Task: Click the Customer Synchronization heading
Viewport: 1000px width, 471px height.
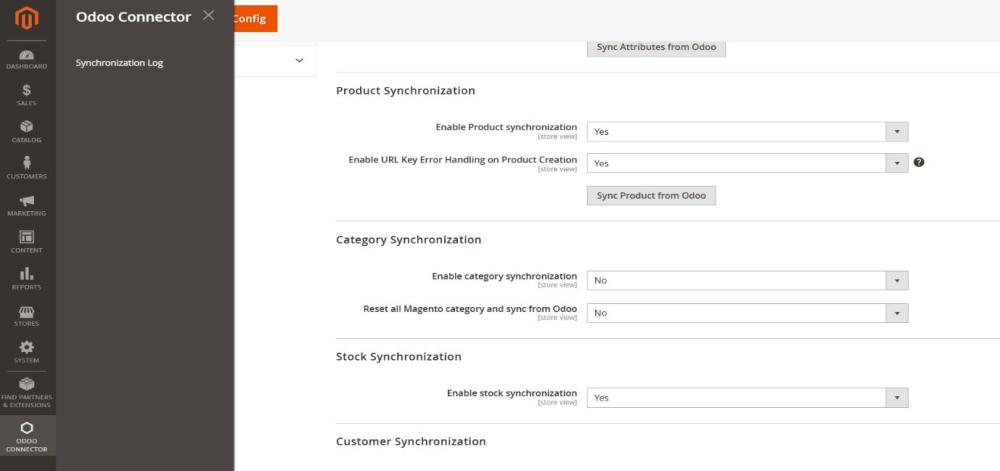Action: point(411,441)
